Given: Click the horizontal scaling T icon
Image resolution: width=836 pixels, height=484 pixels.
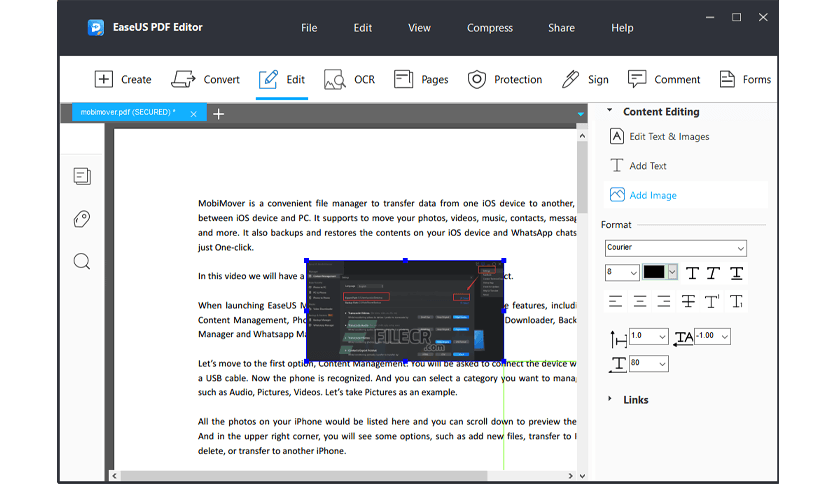Looking at the screenshot, I should pyautogui.click(x=618, y=365).
